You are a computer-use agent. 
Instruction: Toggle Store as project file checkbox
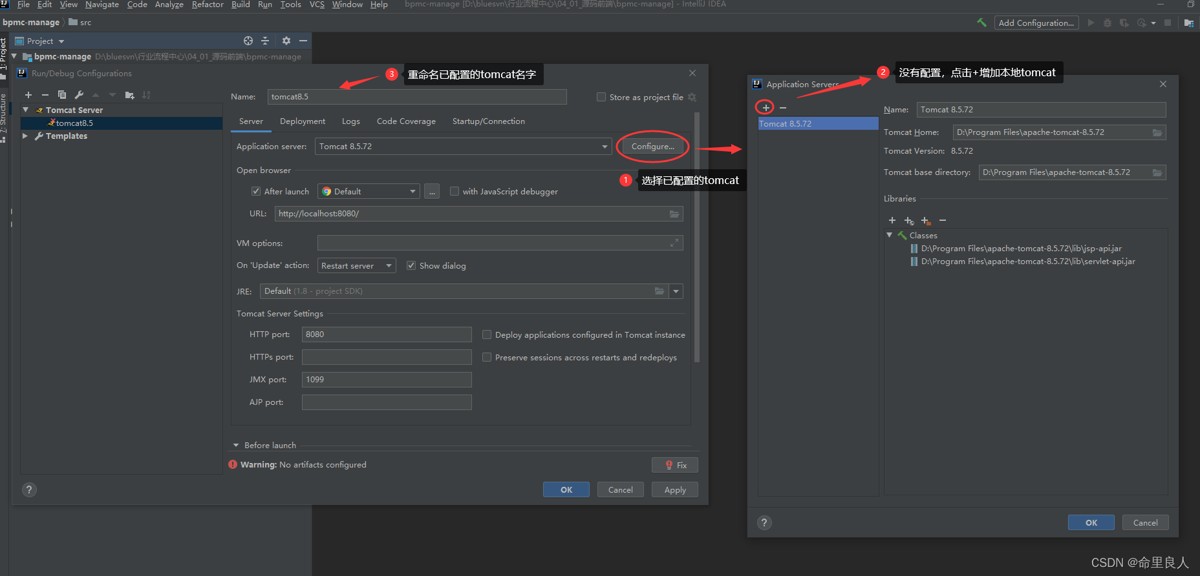pos(601,97)
